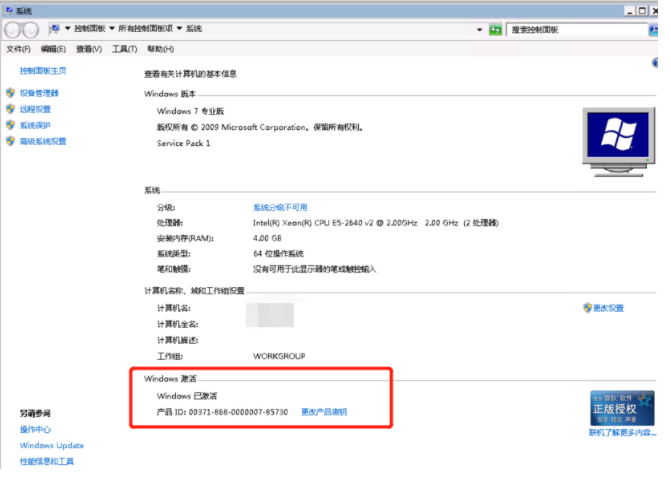Click the Back navigation arrow button

[x=12, y=30]
